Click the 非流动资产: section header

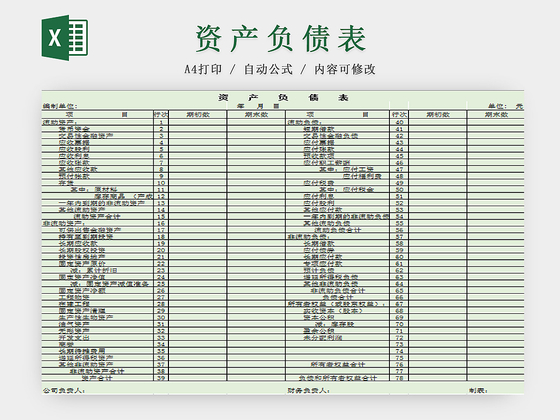[64, 223]
